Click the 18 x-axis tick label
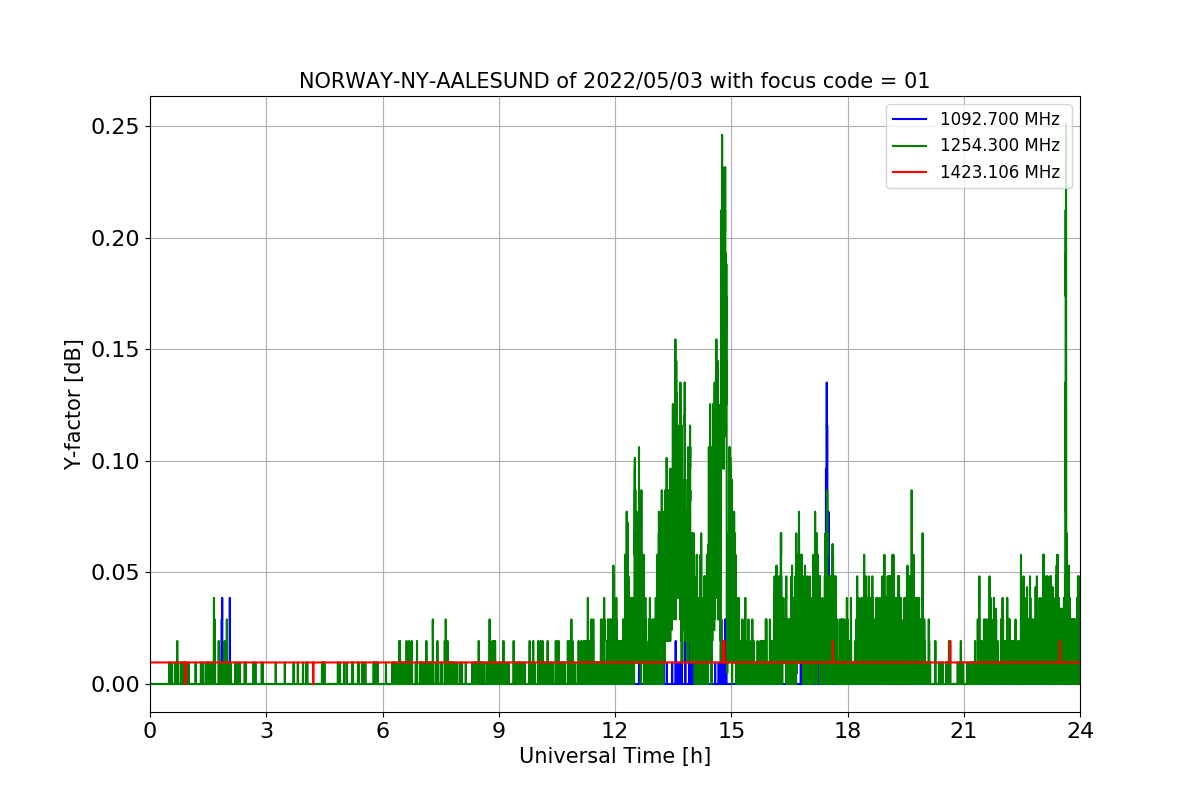This screenshot has height=800, width=1200. tap(848, 730)
